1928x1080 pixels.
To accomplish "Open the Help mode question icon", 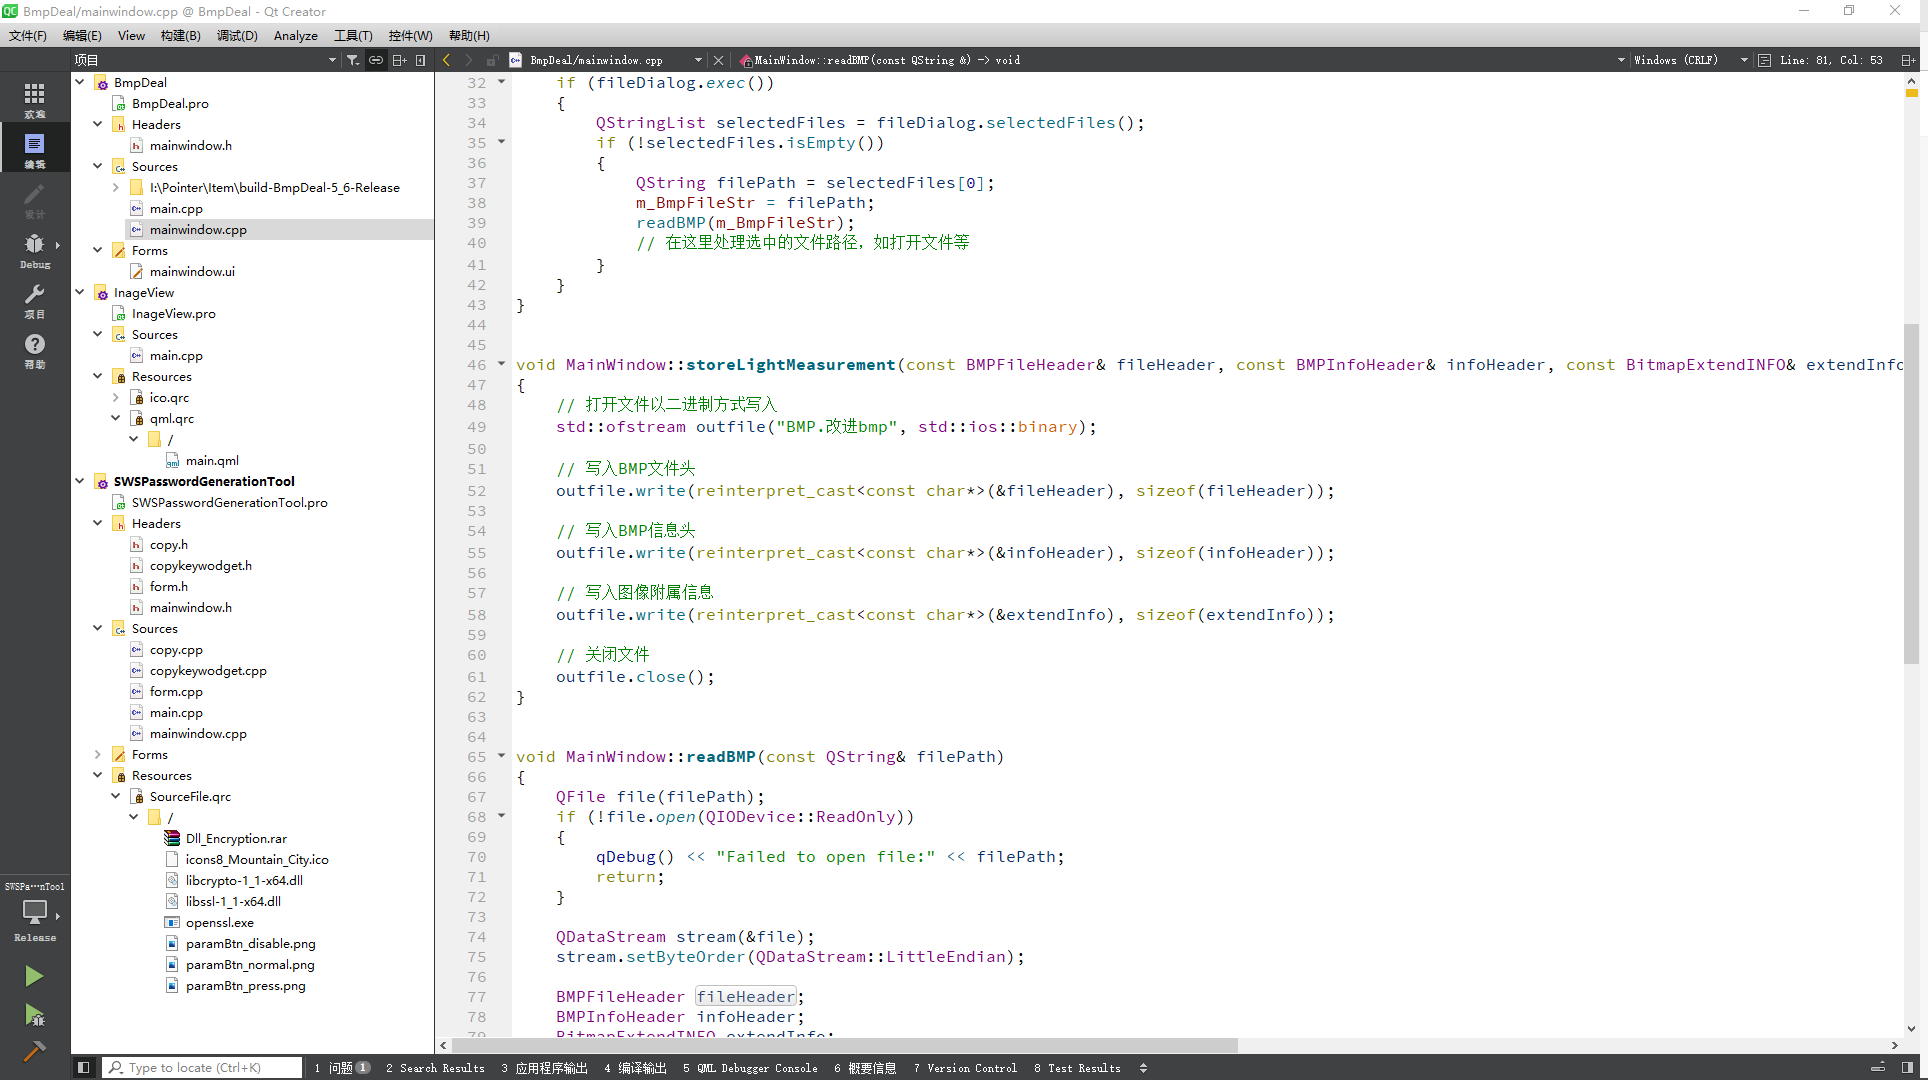I will pyautogui.click(x=34, y=349).
